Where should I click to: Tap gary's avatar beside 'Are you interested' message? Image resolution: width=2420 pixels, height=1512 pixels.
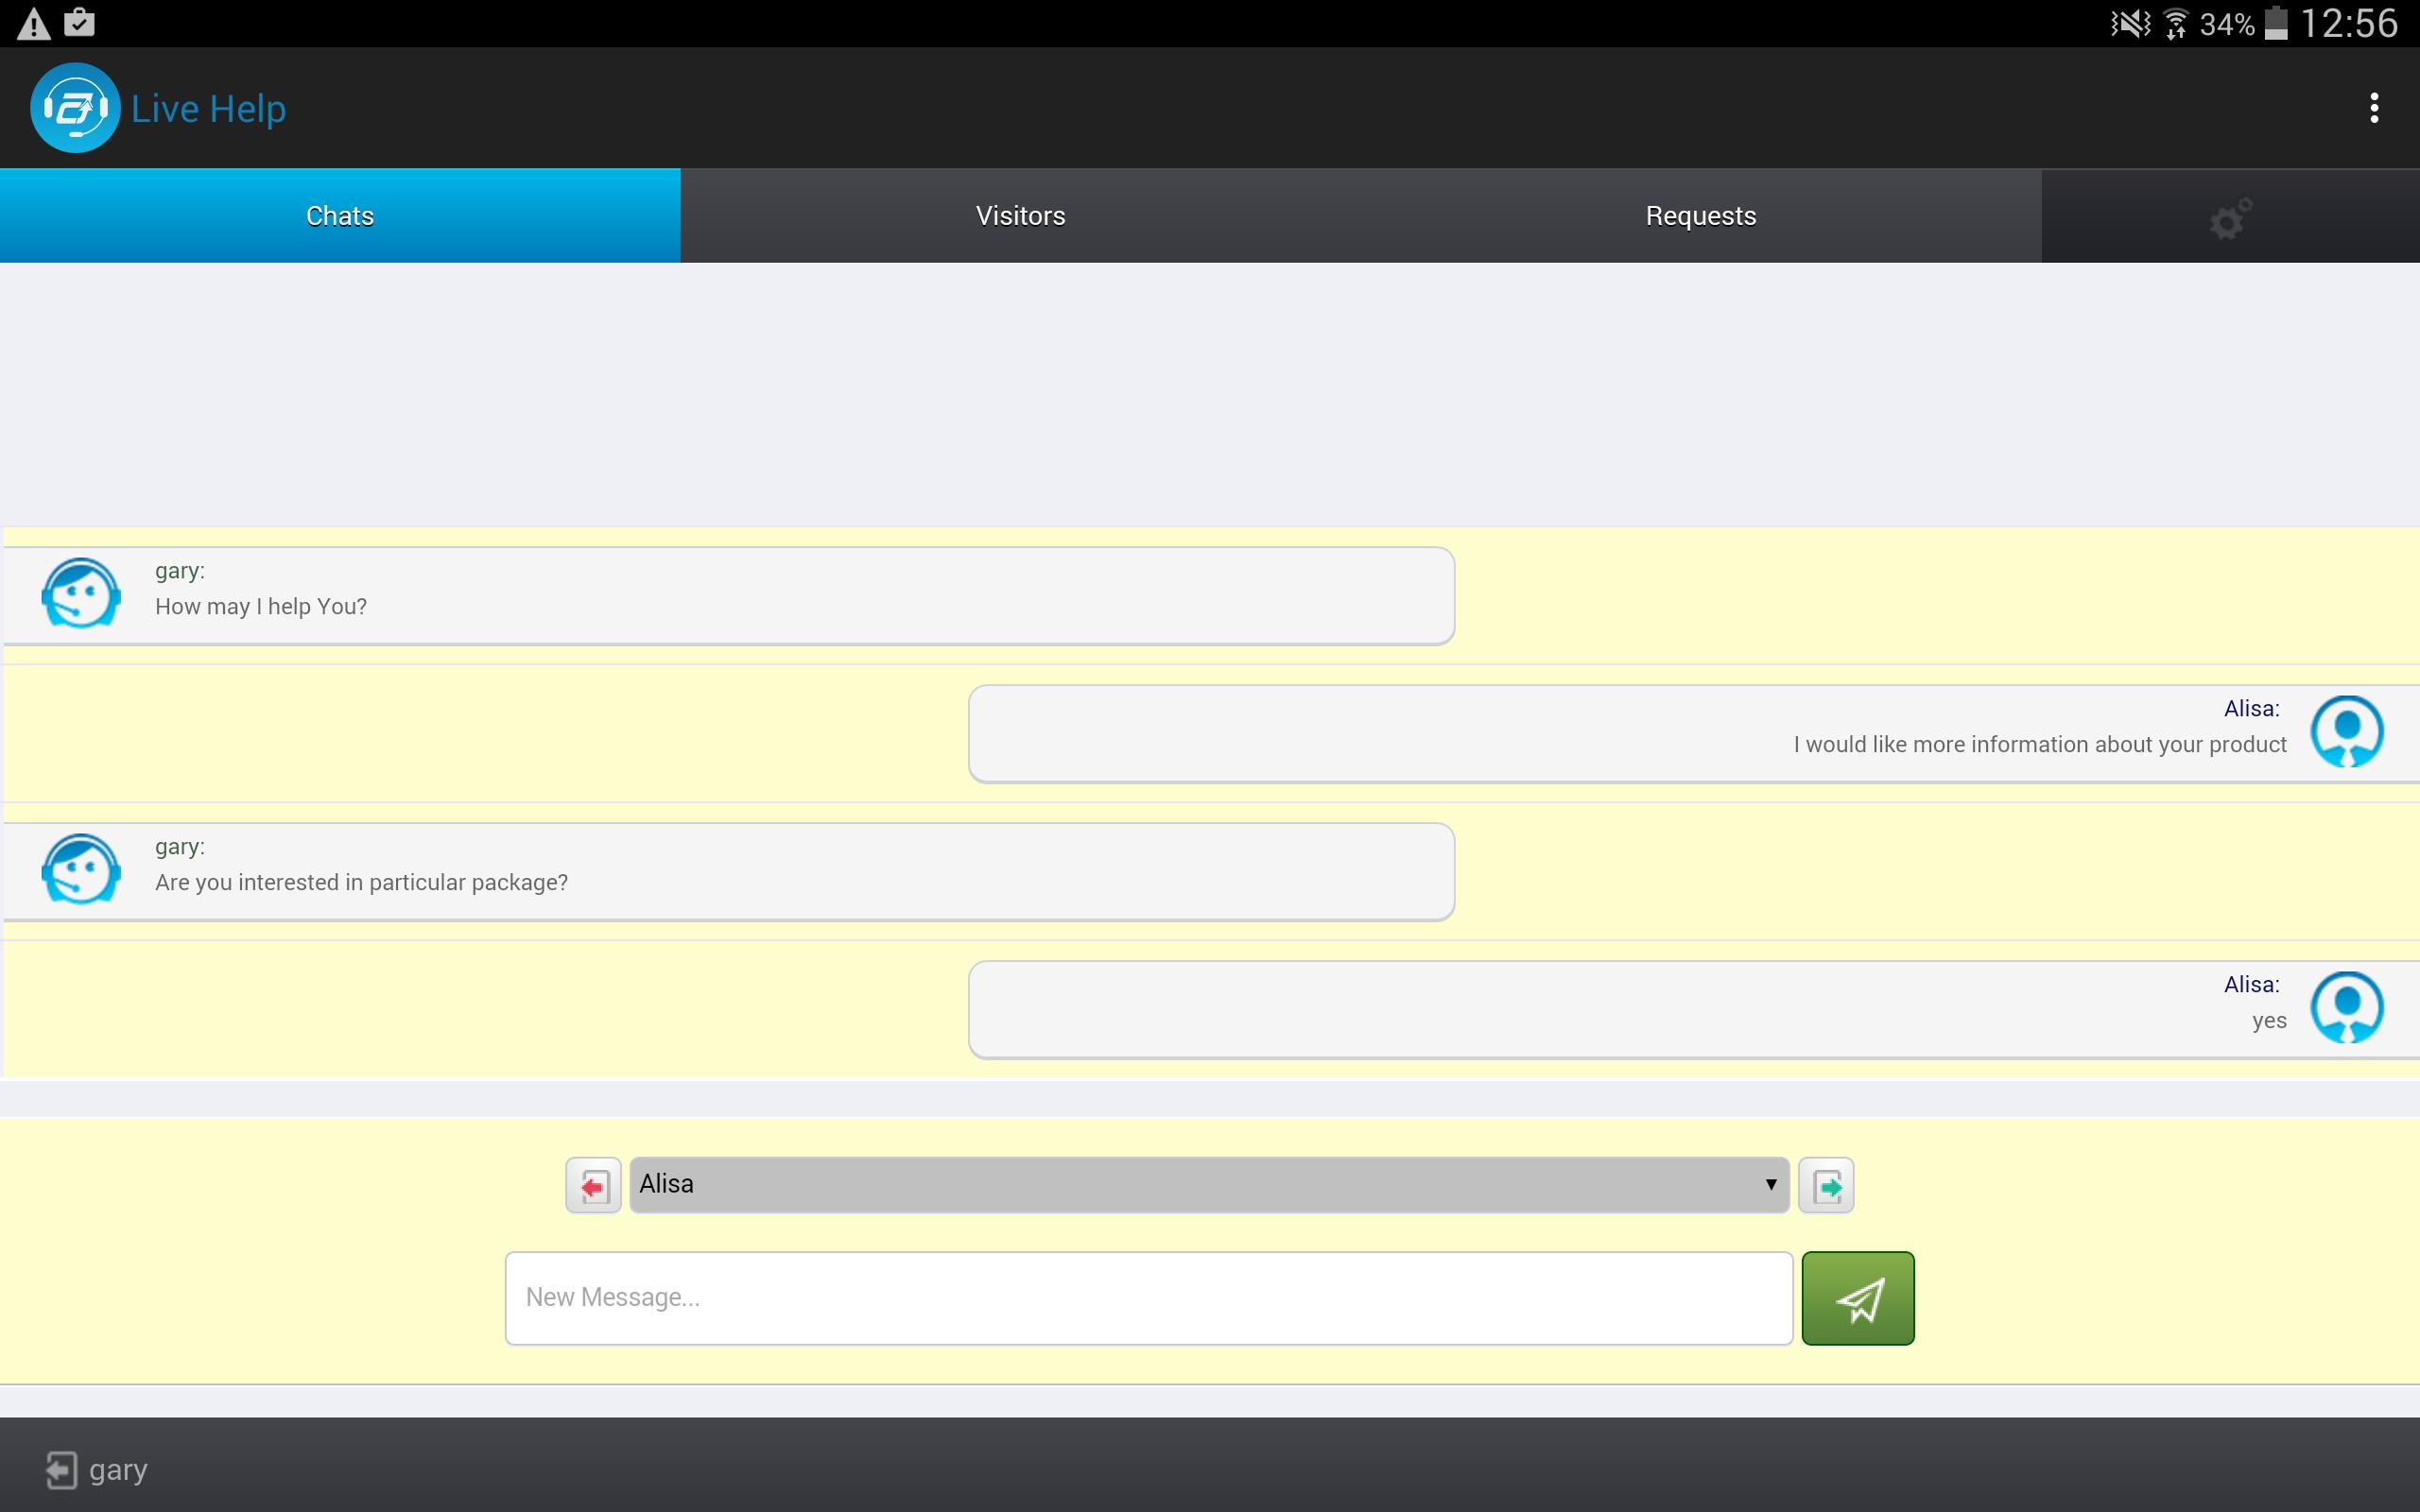click(81, 869)
